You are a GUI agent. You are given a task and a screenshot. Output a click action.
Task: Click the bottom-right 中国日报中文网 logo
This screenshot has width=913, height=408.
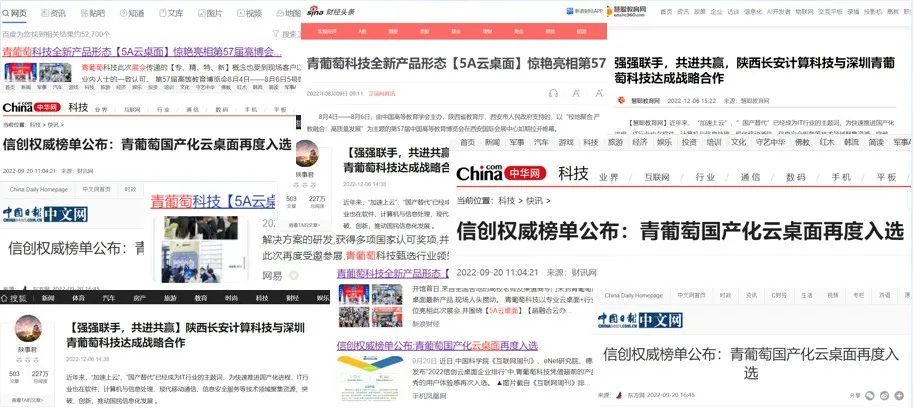pos(640,320)
